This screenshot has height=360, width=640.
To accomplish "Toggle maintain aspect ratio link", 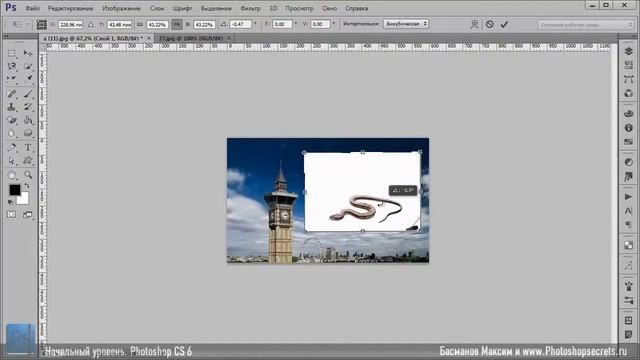I will (x=177, y=24).
